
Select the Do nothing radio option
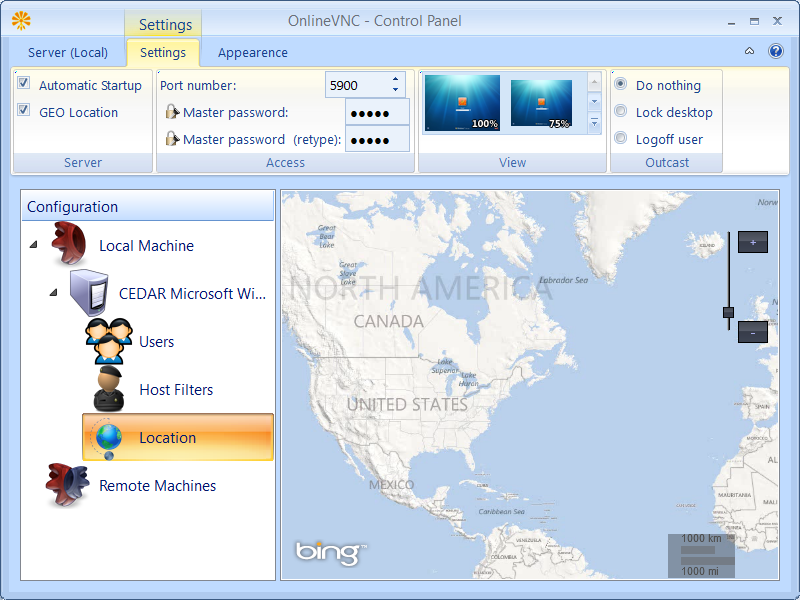point(620,84)
